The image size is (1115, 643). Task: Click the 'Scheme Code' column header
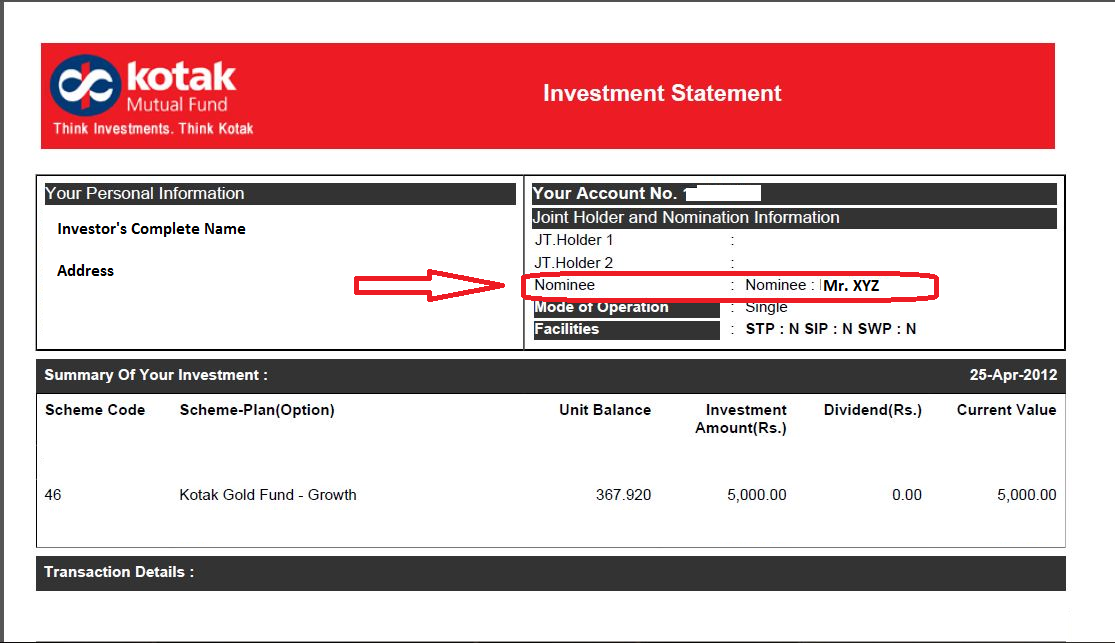point(95,410)
